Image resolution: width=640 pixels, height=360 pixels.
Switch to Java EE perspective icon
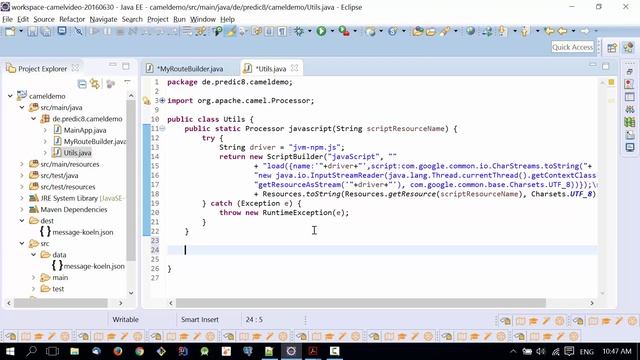click(628, 48)
